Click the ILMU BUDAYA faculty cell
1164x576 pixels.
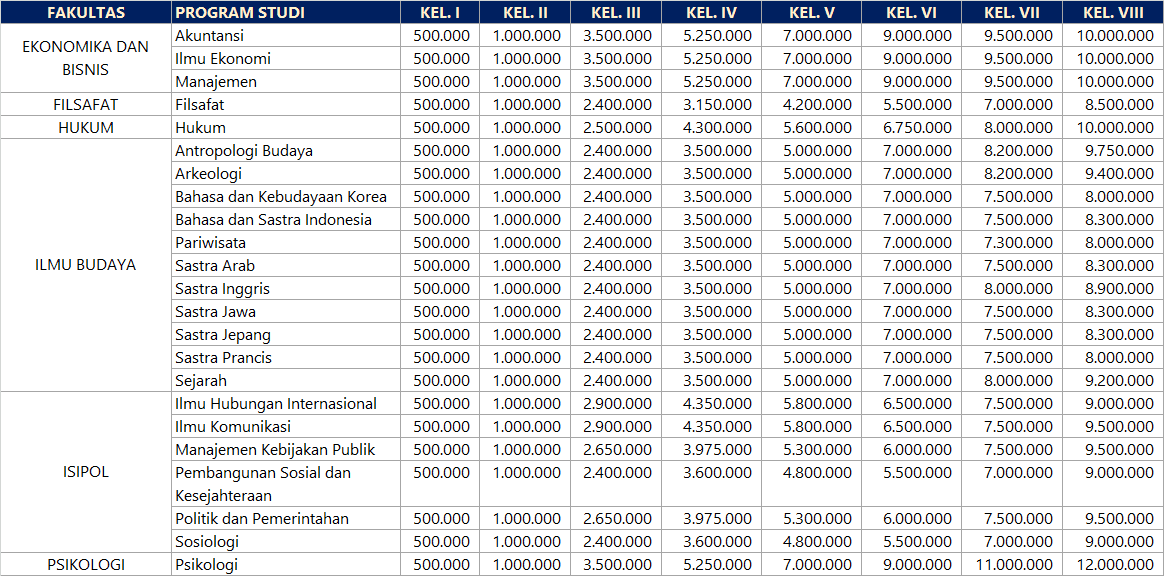point(85,265)
